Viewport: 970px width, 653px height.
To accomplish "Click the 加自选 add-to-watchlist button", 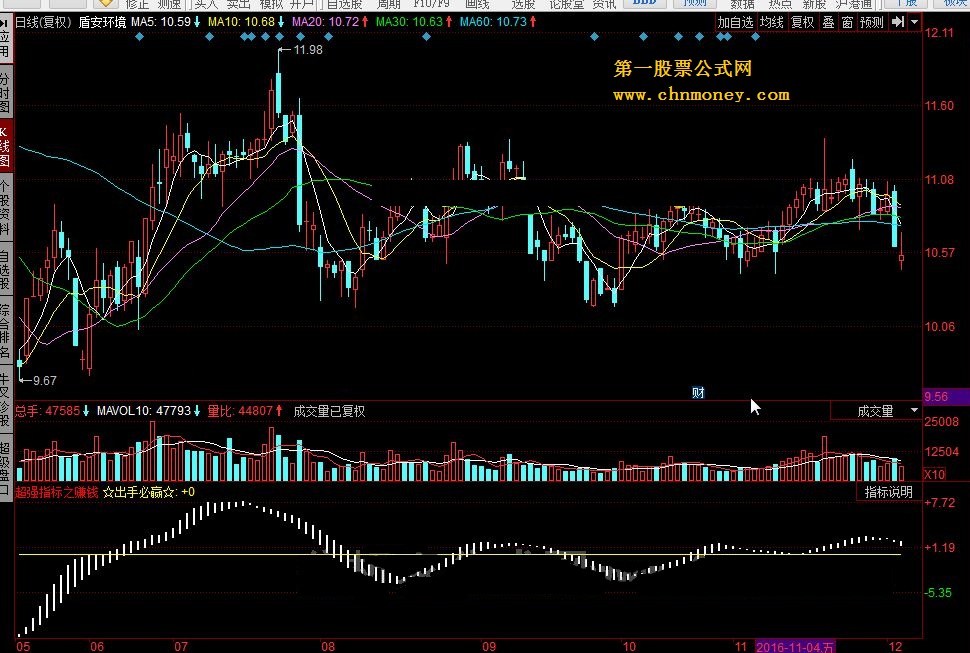I will point(735,22).
